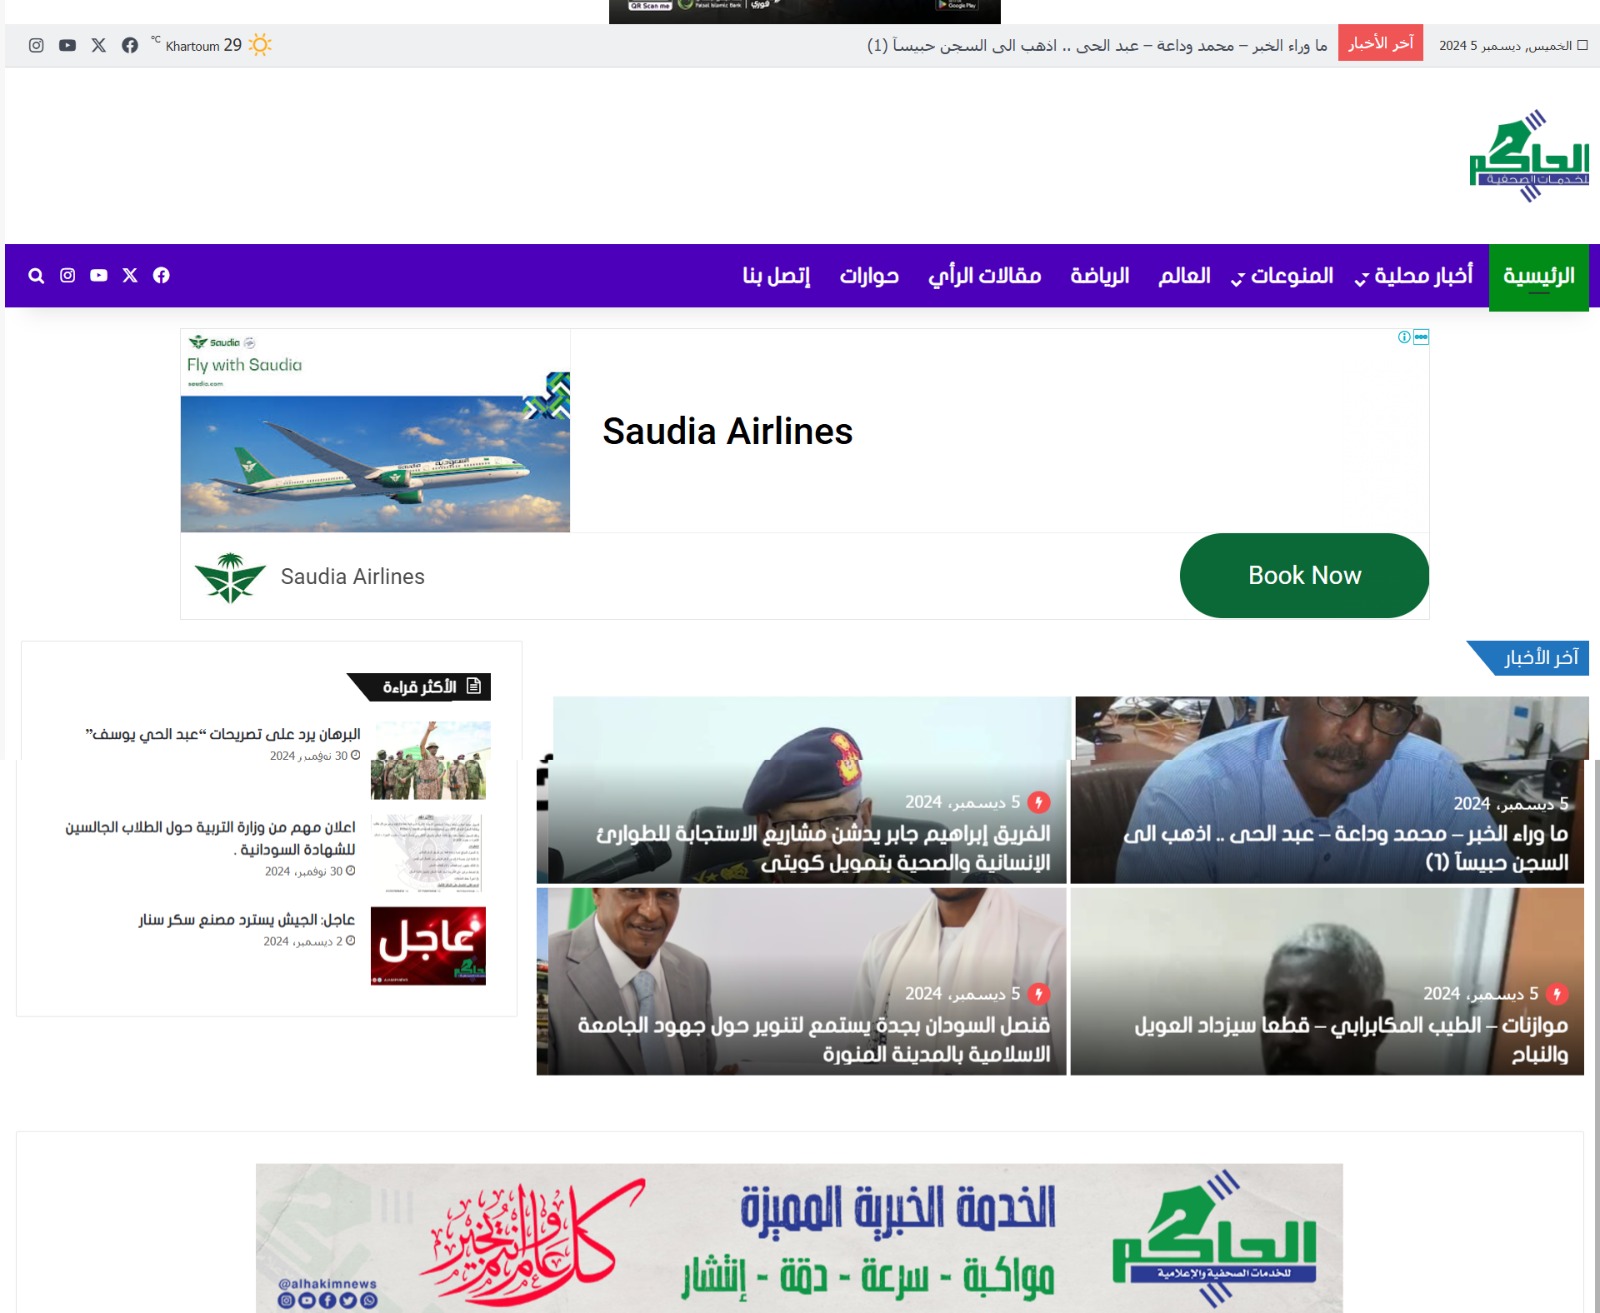Image resolution: width=1600 pixels, height=1313 pixels.
Task: Open the Facebook icon in top bar
Action: (130, 45)
